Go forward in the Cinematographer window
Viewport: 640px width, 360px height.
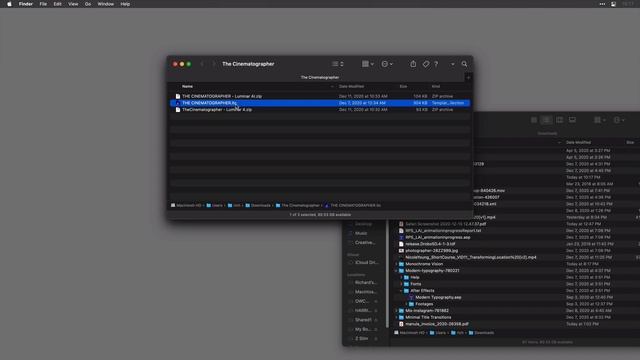click(213, 64)
